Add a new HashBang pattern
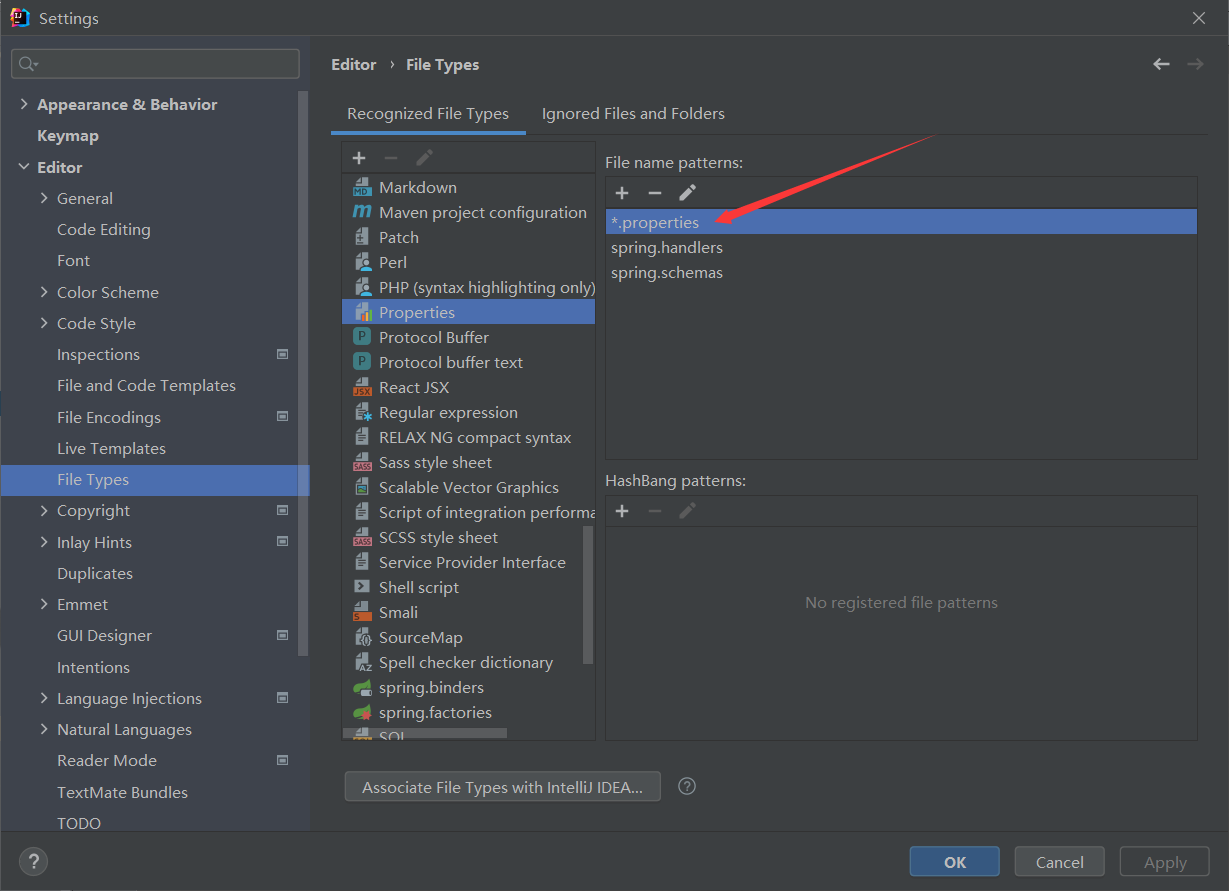The image size is (1229, 891). coord(622,511)
